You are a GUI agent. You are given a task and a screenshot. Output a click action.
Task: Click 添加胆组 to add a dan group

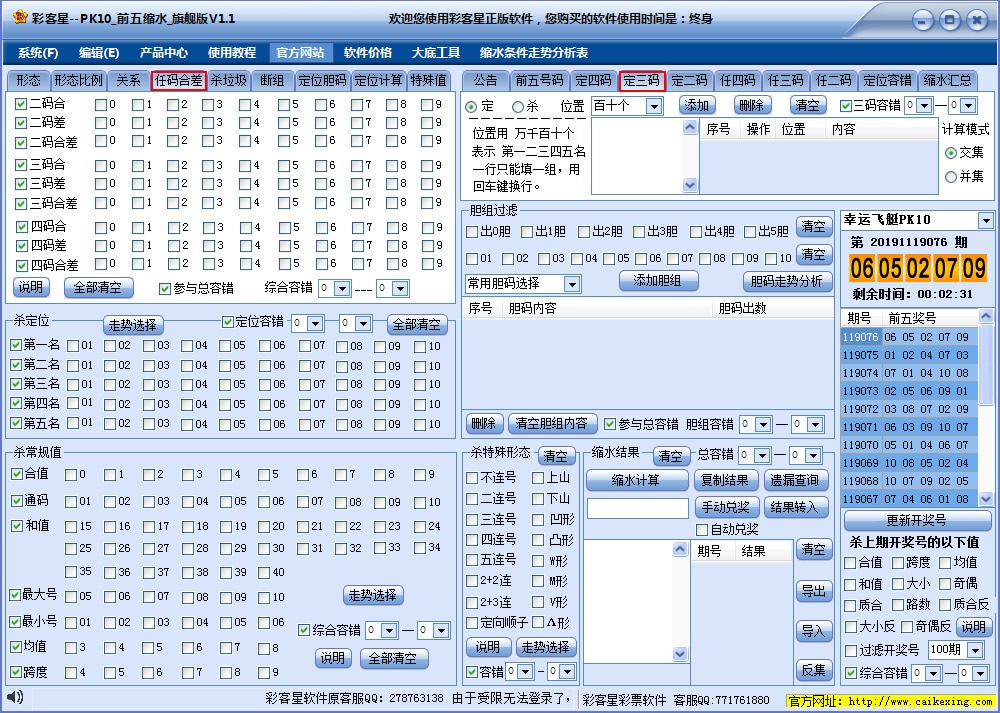(659, 281)
